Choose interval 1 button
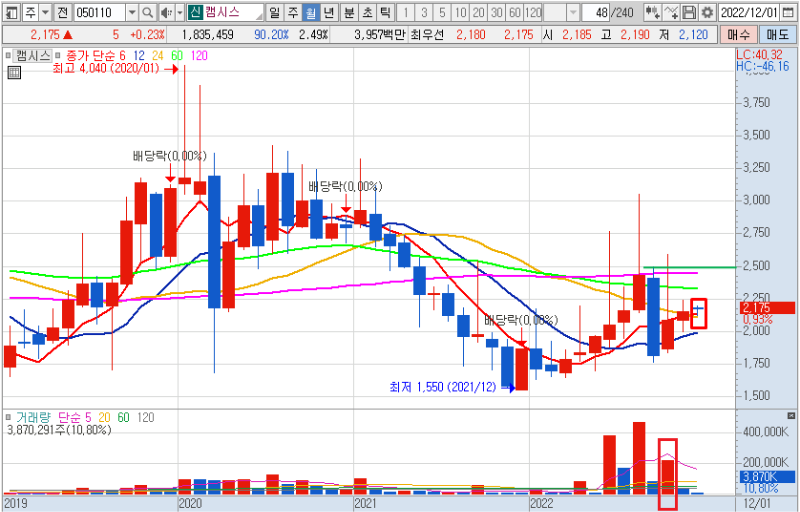 click(x=406, y=12)
